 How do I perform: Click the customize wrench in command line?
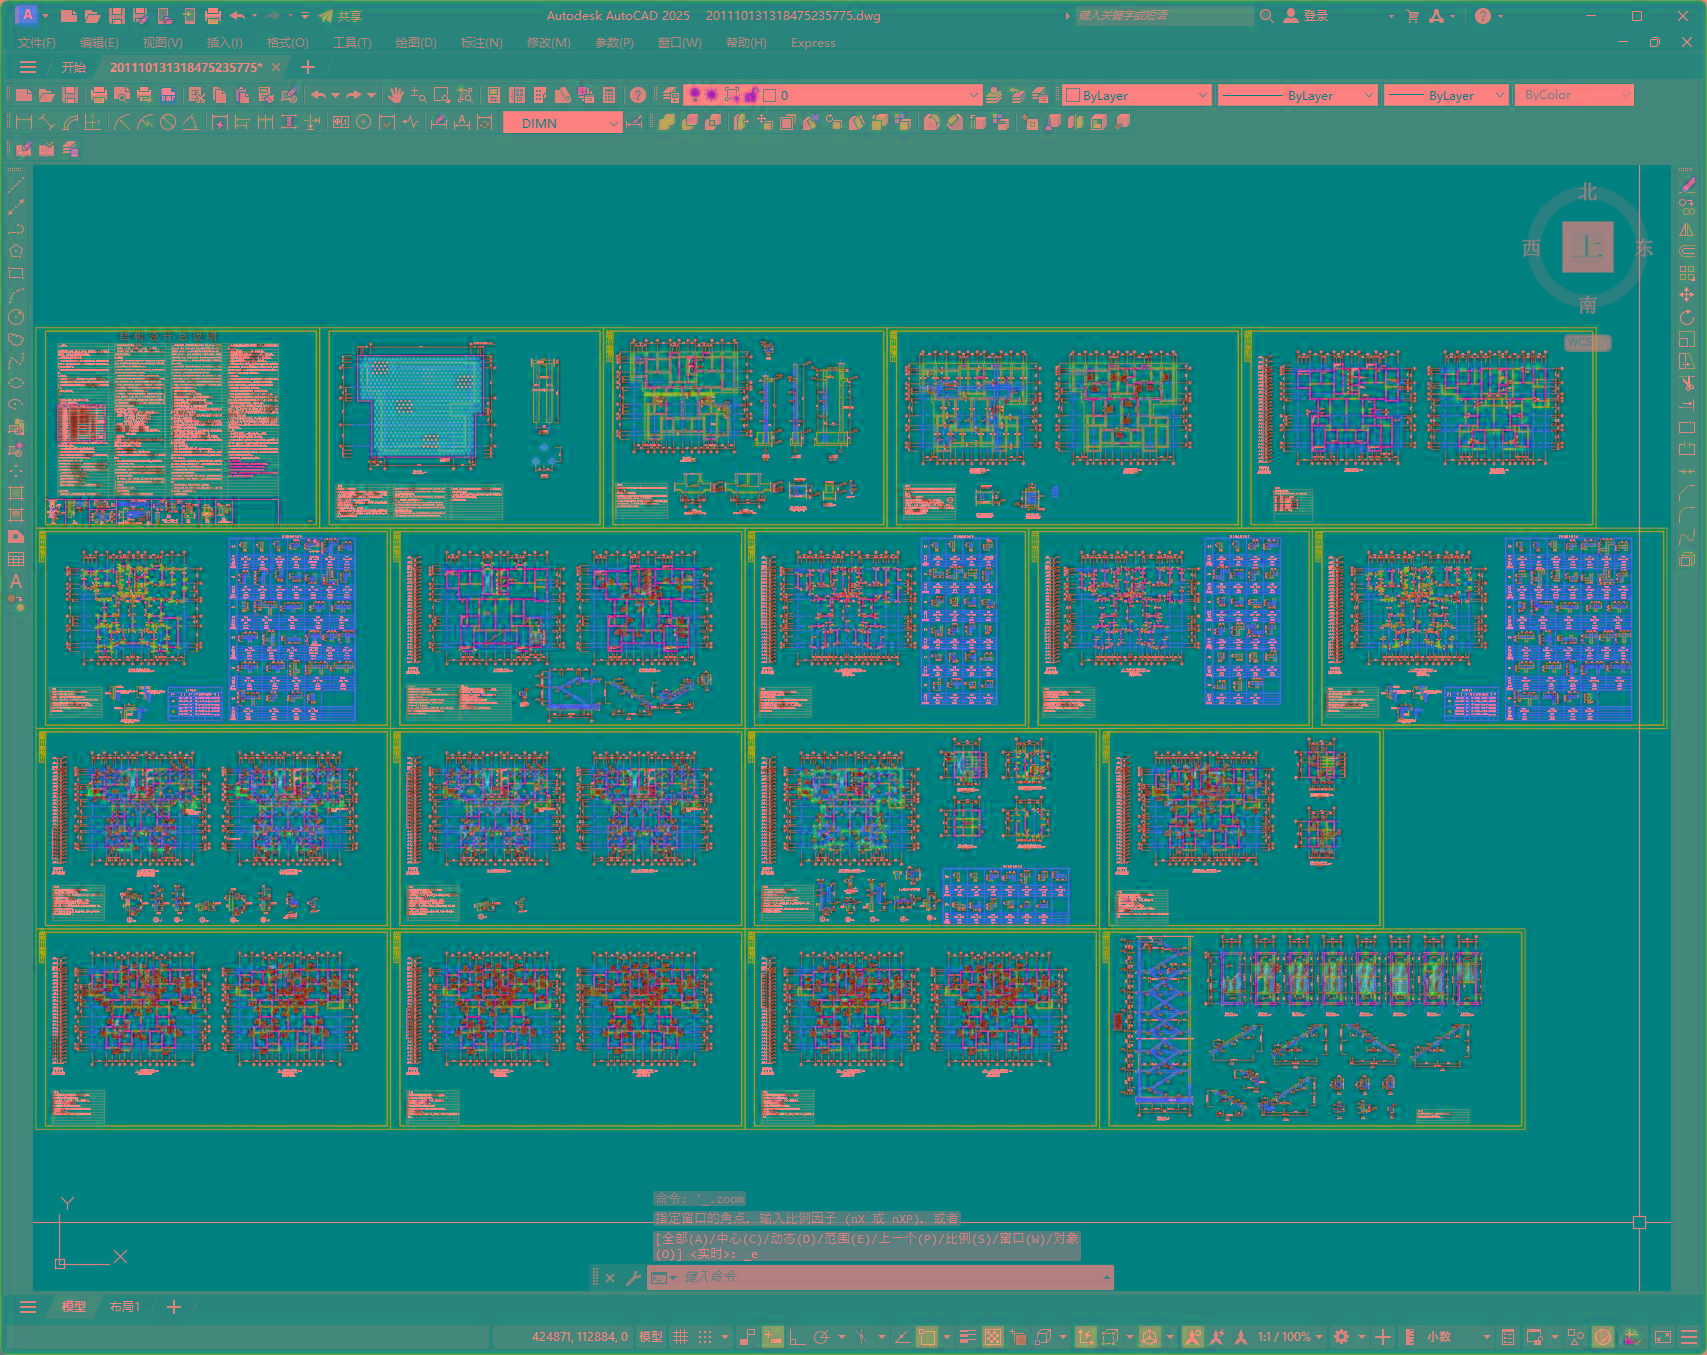[633, 1277]
